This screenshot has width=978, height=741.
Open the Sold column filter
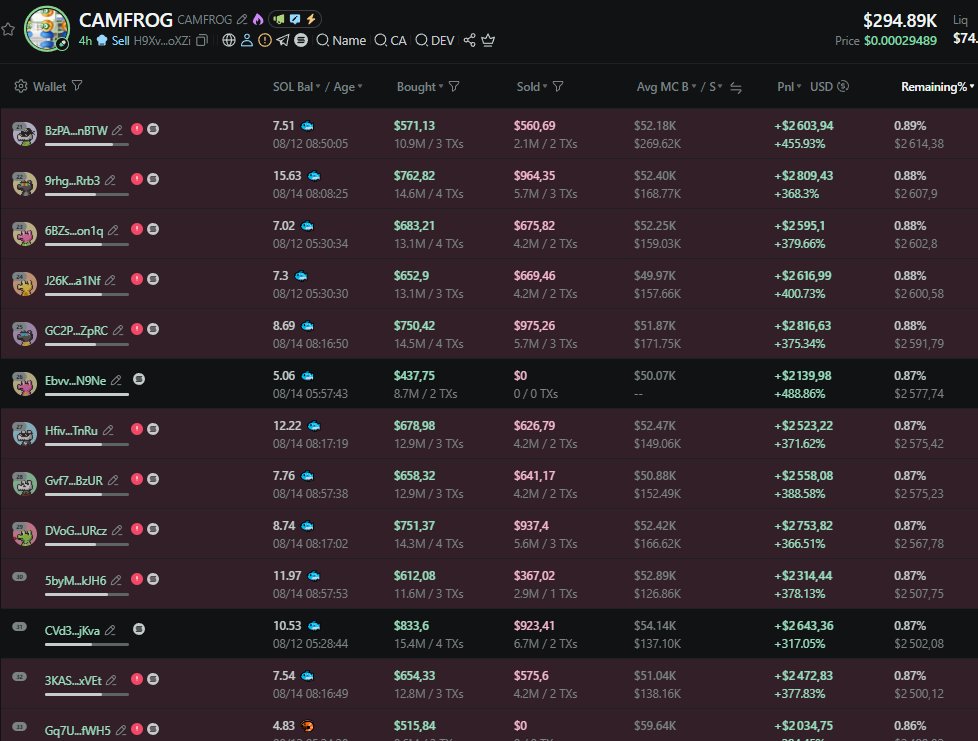tap(558, 87)
